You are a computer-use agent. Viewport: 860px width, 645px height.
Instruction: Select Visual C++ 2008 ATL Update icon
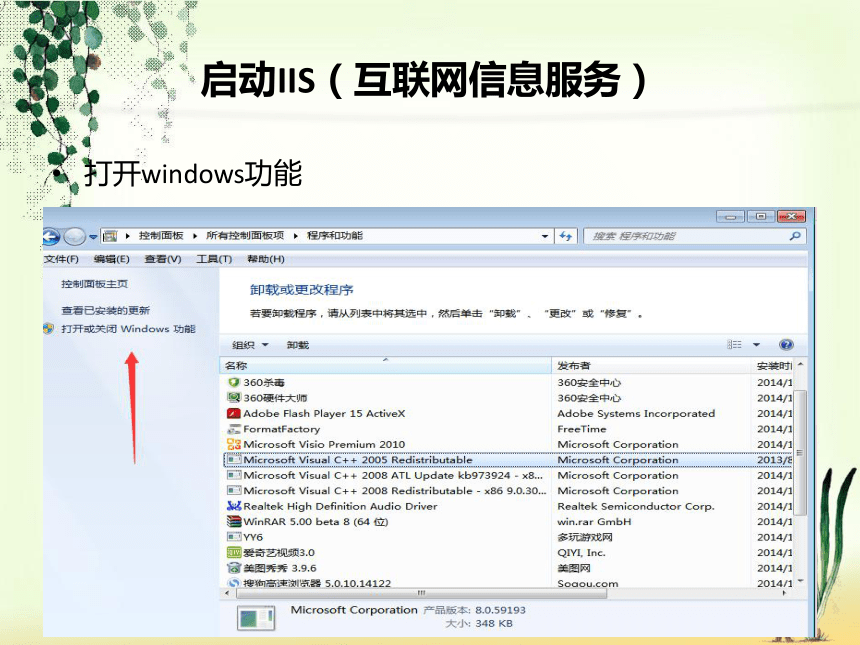[x=234, y=475]
